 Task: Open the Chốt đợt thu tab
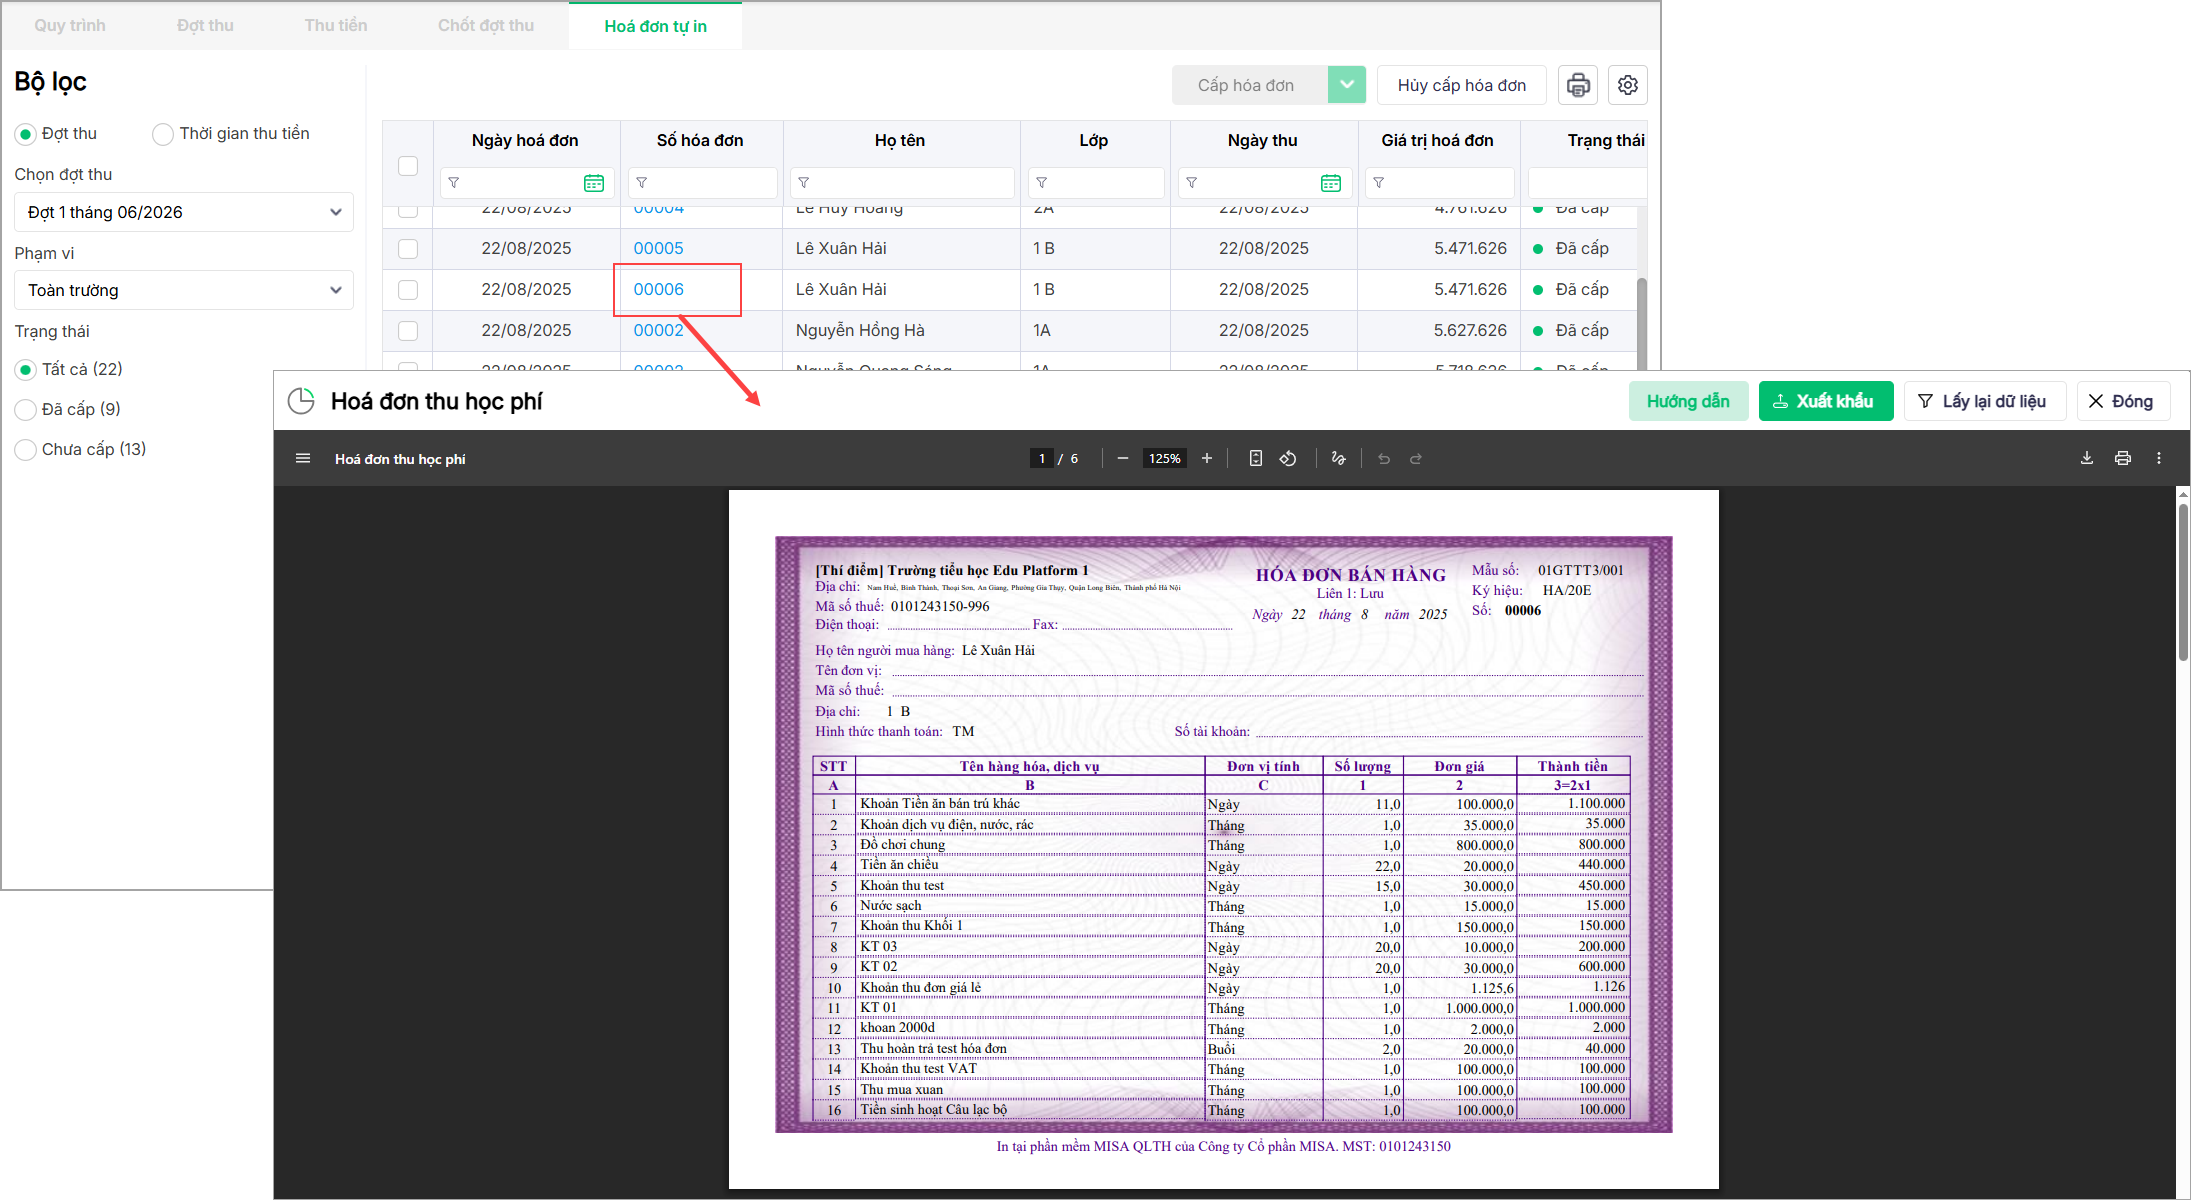486,25
